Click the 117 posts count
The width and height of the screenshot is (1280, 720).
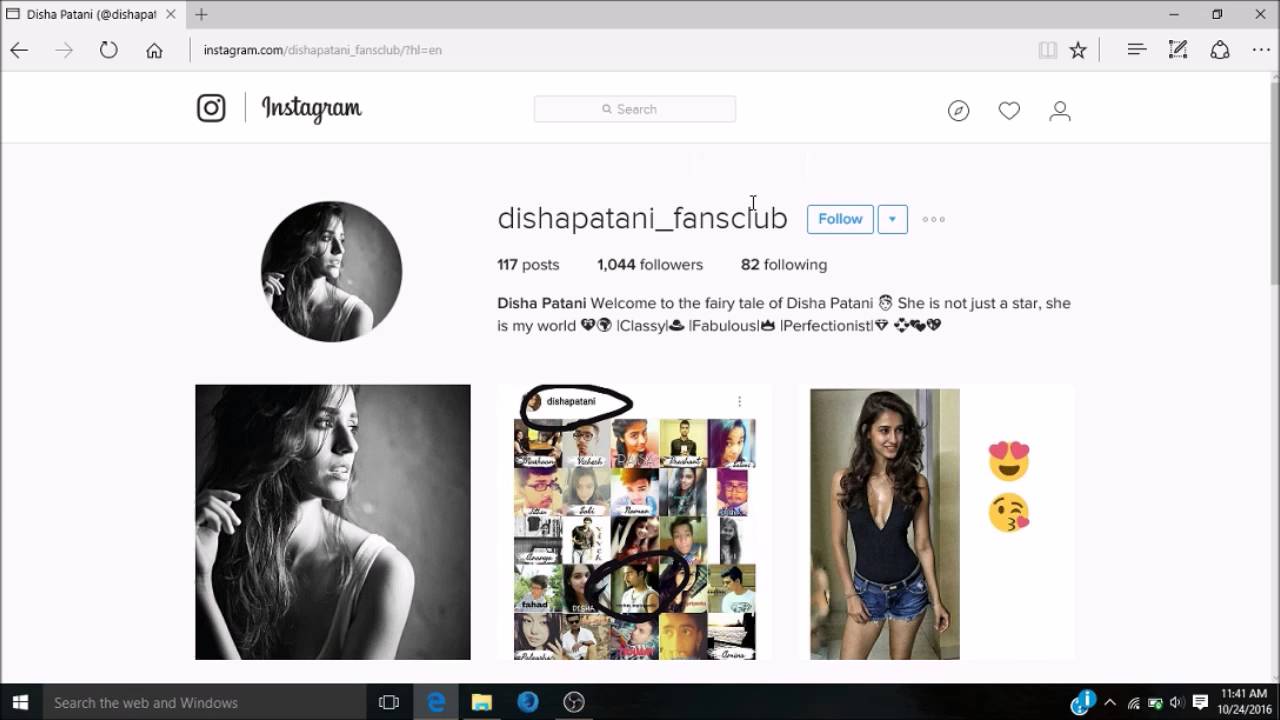click(x=528, y=265)
